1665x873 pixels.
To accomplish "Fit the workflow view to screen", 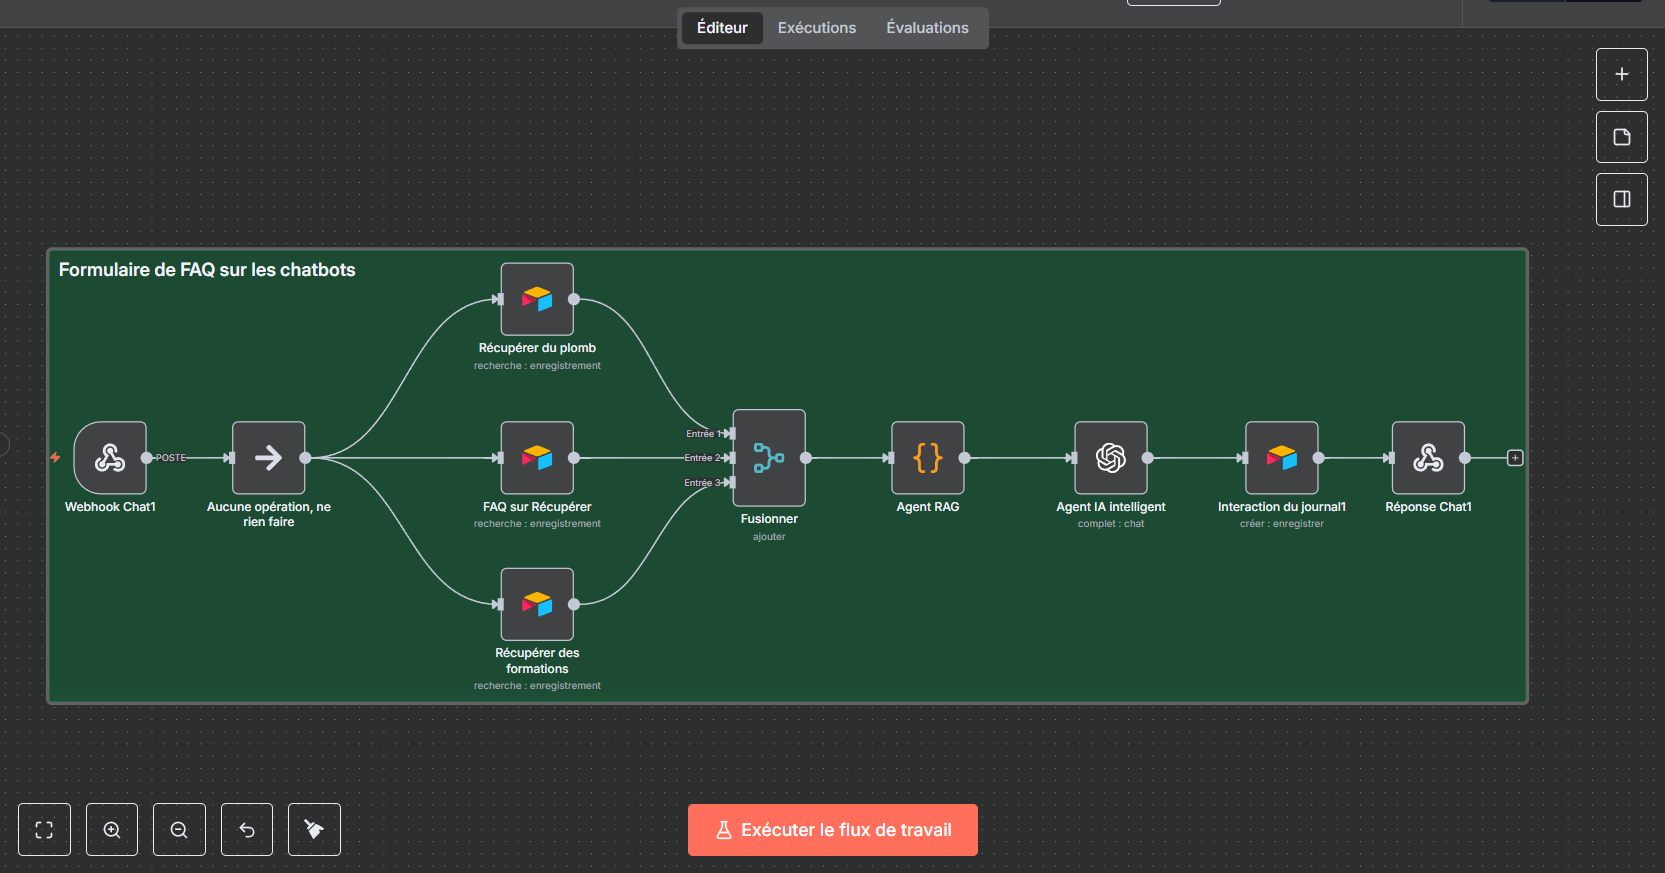I will (44, 830).
